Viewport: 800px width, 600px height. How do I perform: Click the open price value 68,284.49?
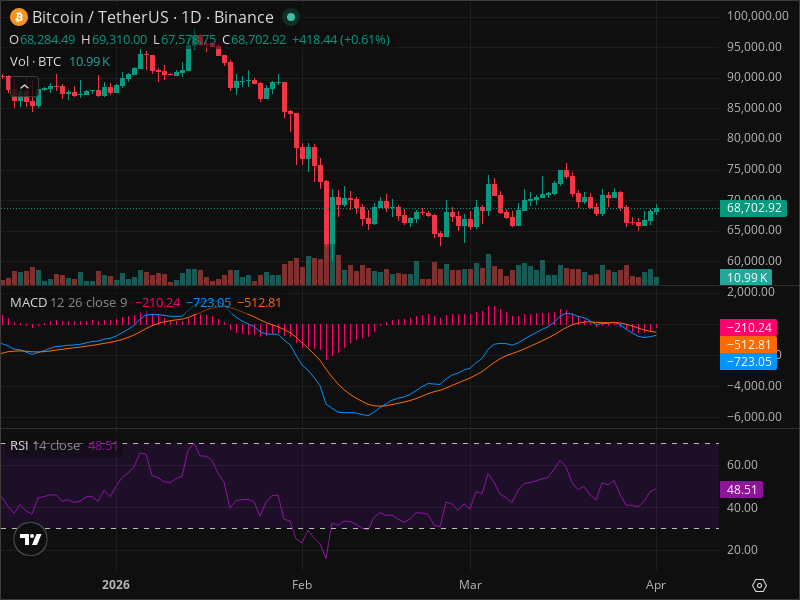pyautogui.click(x=47, y=40)
